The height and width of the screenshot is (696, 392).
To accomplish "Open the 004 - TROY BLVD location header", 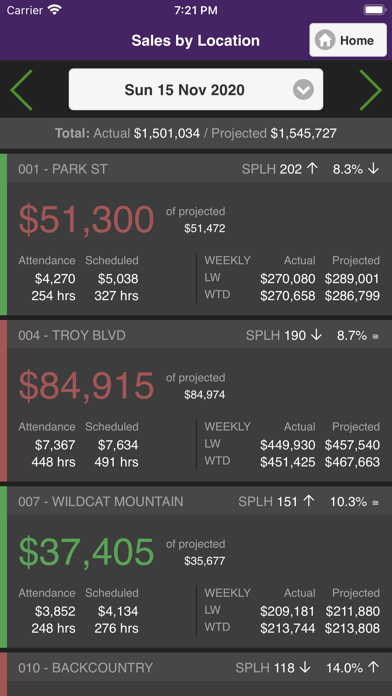I will [199, 335].
